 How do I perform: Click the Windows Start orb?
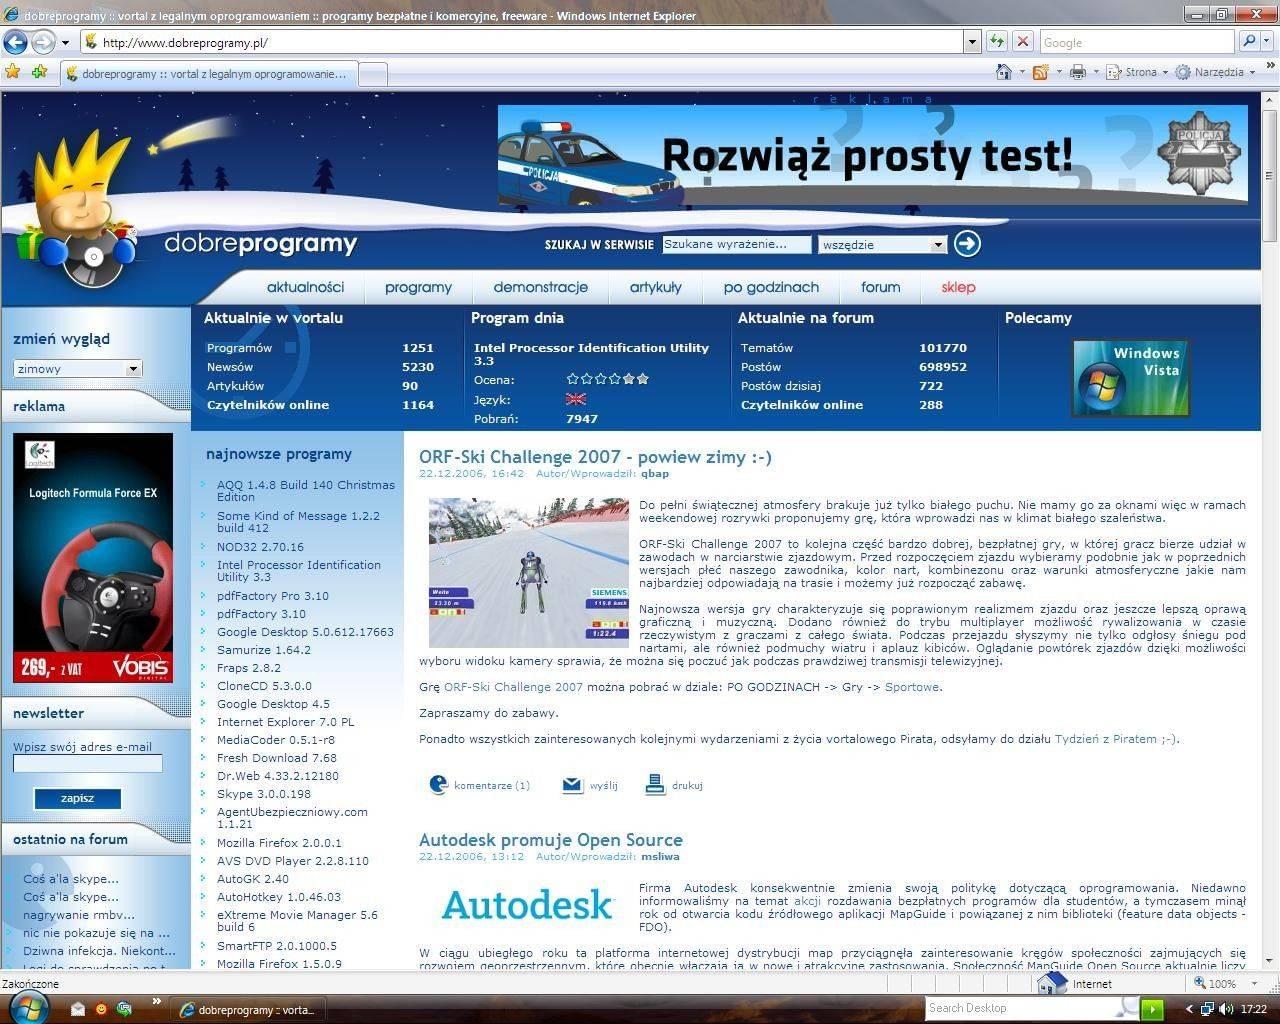tap(27, 1007)
